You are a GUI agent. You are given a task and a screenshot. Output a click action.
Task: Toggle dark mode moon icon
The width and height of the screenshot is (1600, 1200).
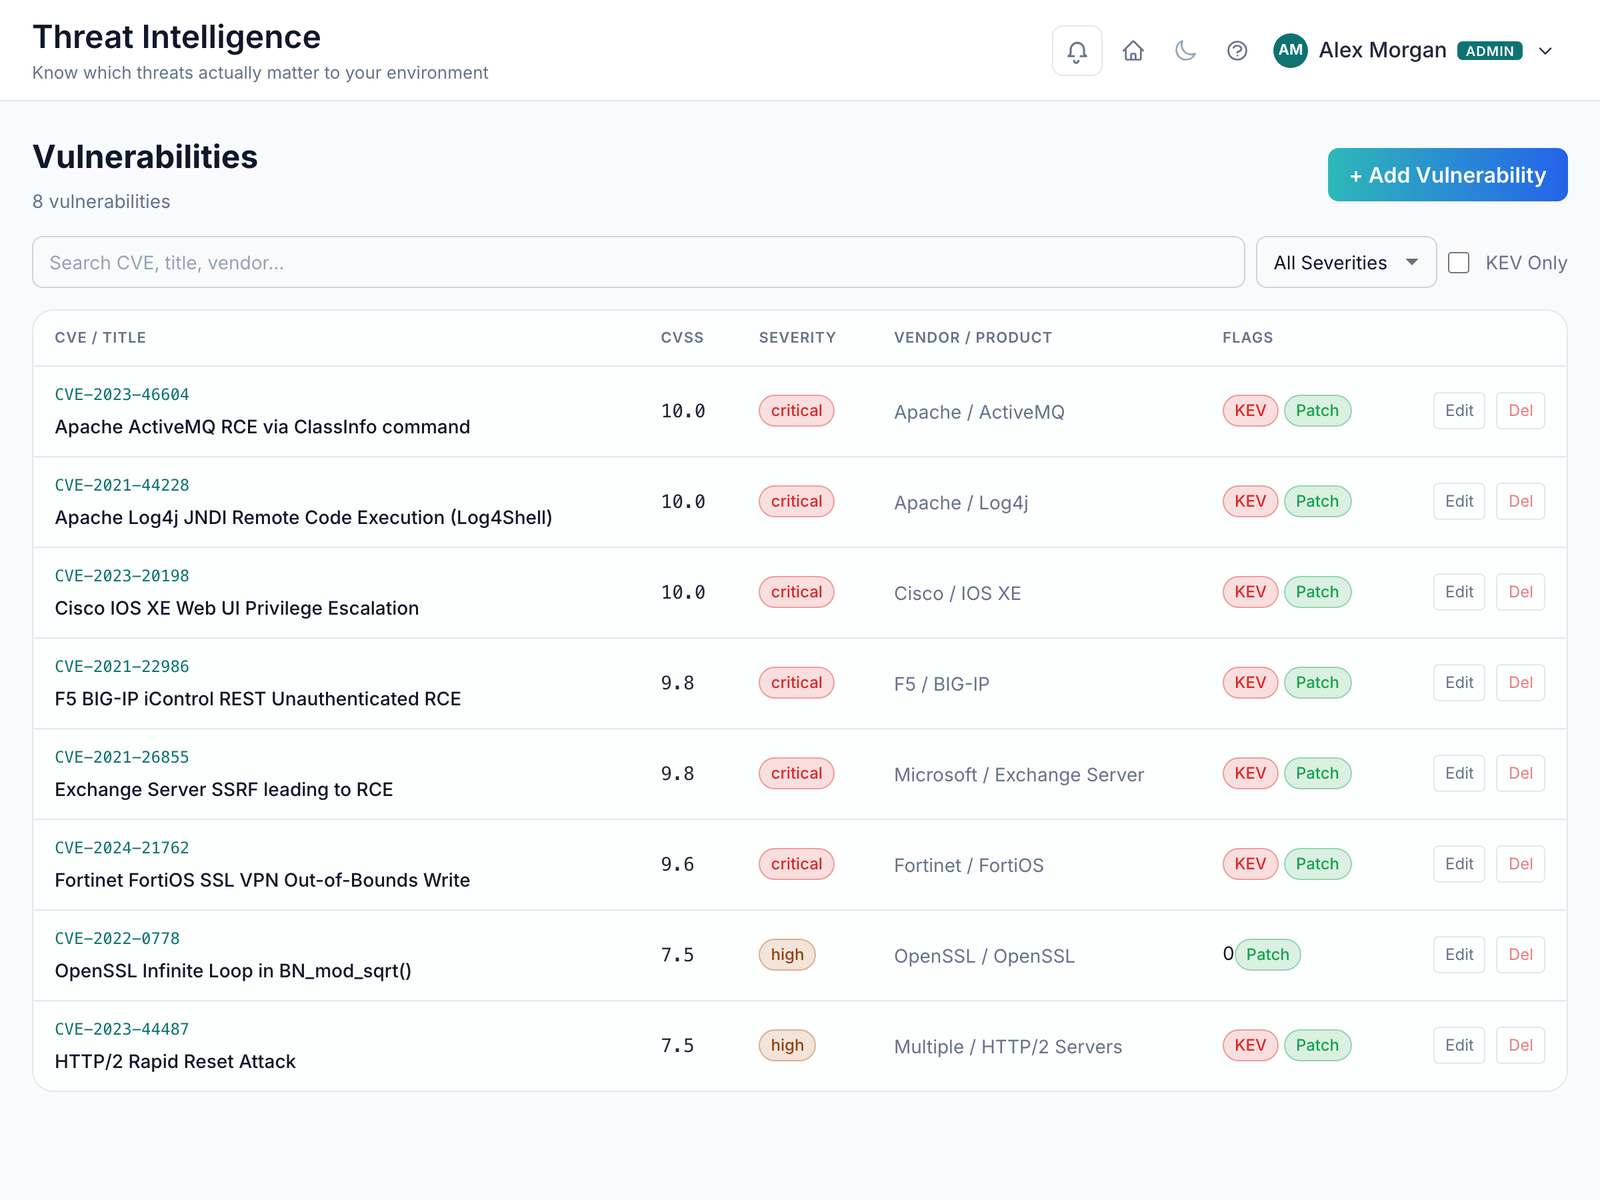1185,51
